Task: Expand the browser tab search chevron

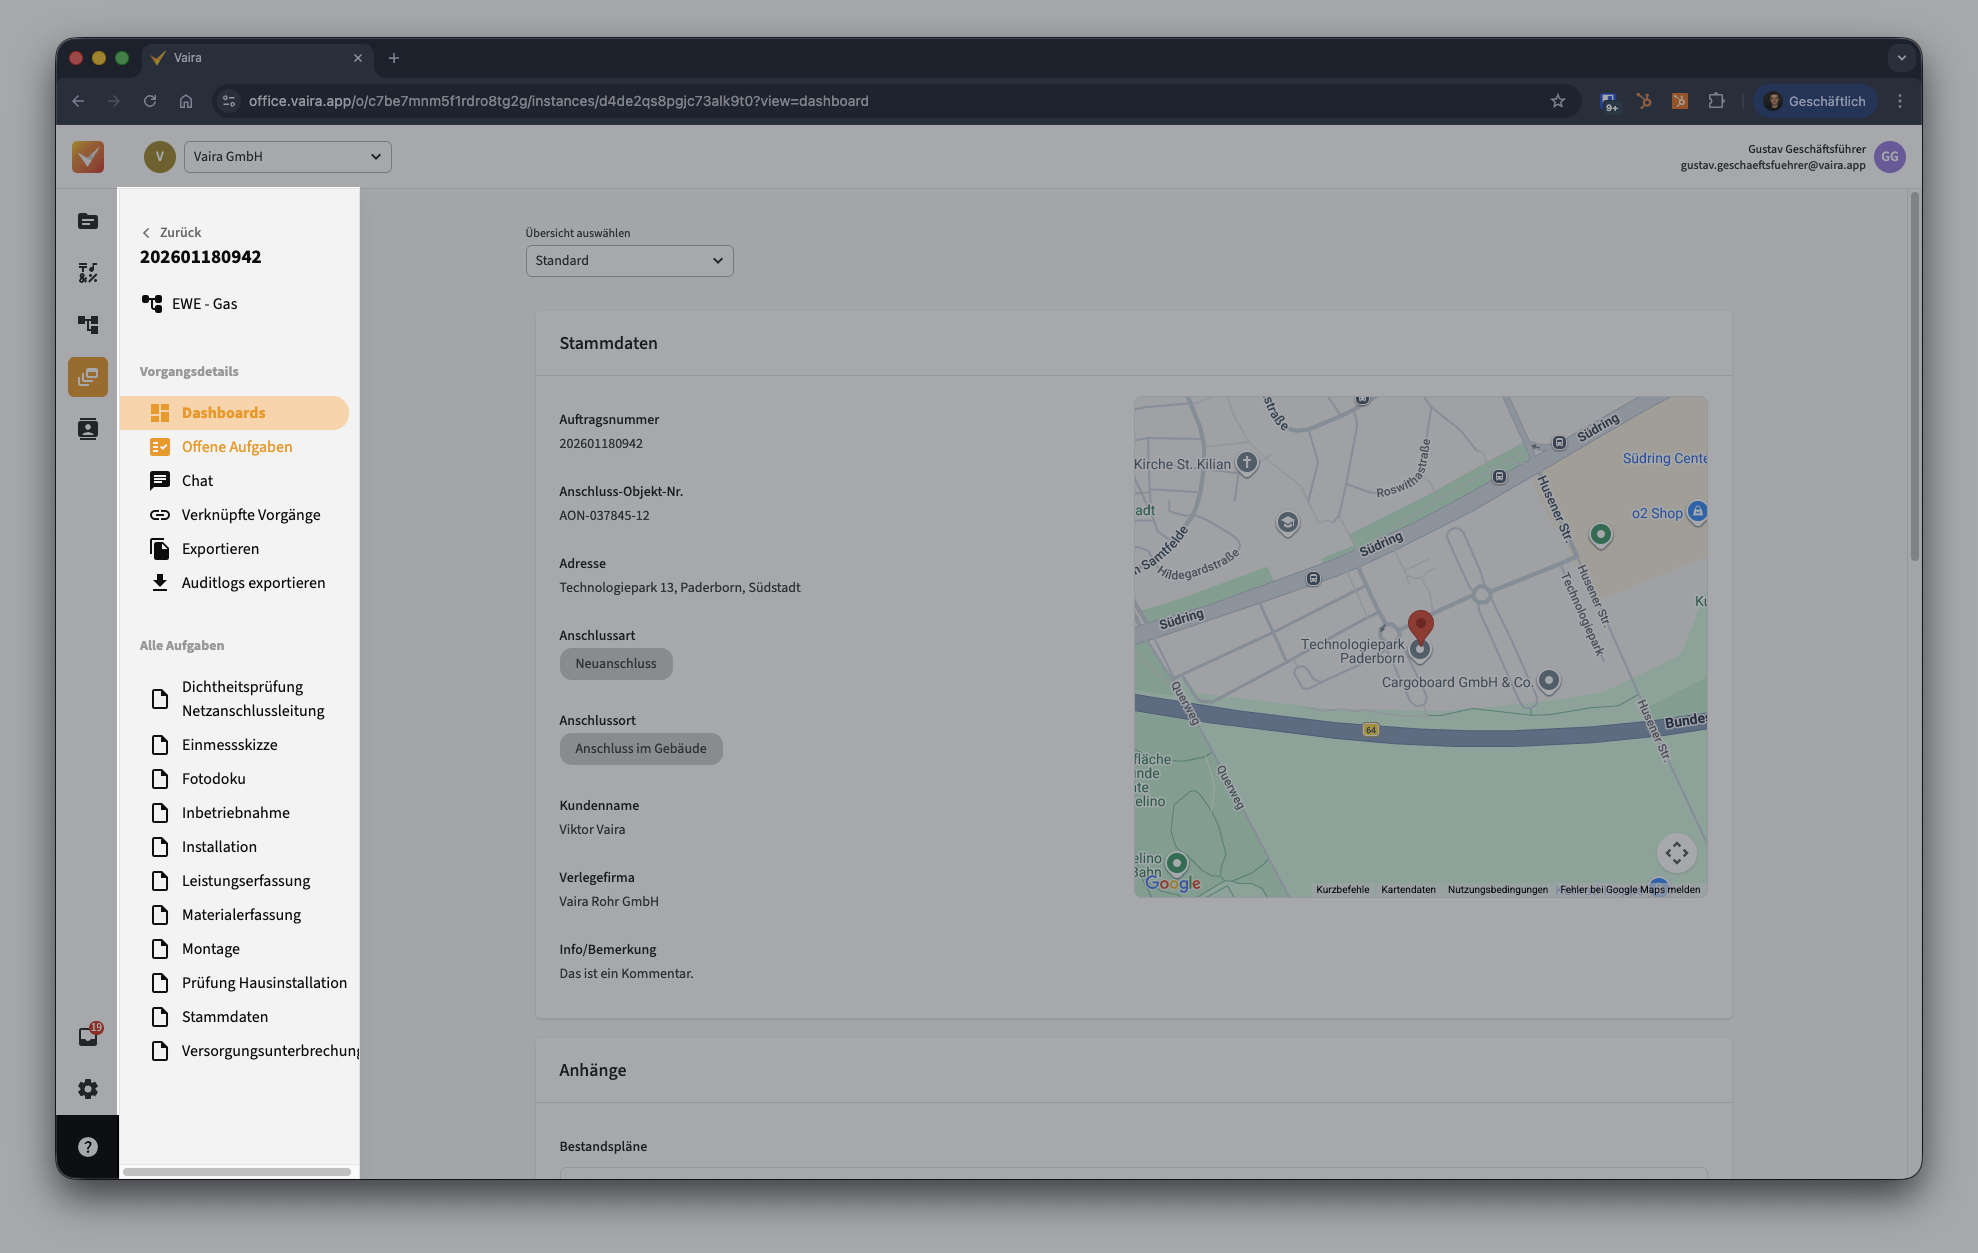Action: pos(1901,58)
